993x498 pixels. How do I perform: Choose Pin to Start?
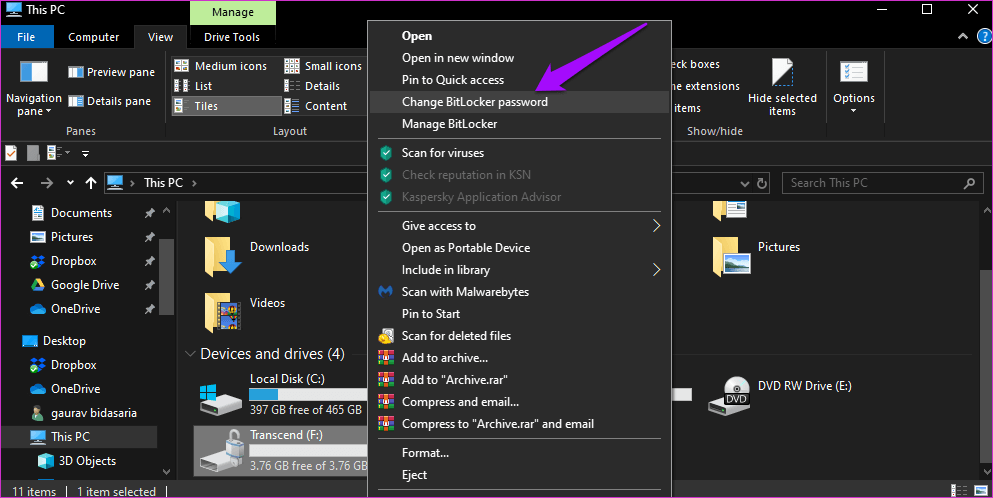point(519,314)
